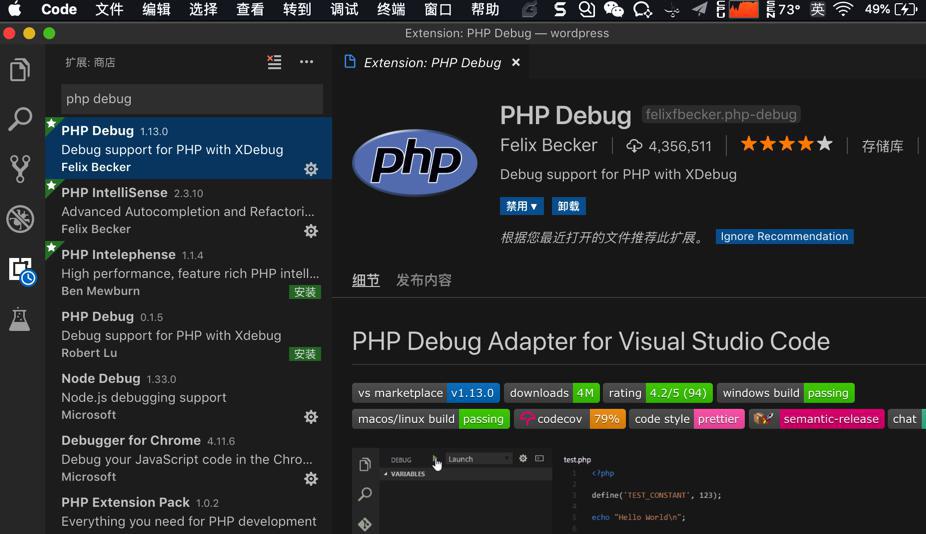Click the download count cloud icon

634,146
